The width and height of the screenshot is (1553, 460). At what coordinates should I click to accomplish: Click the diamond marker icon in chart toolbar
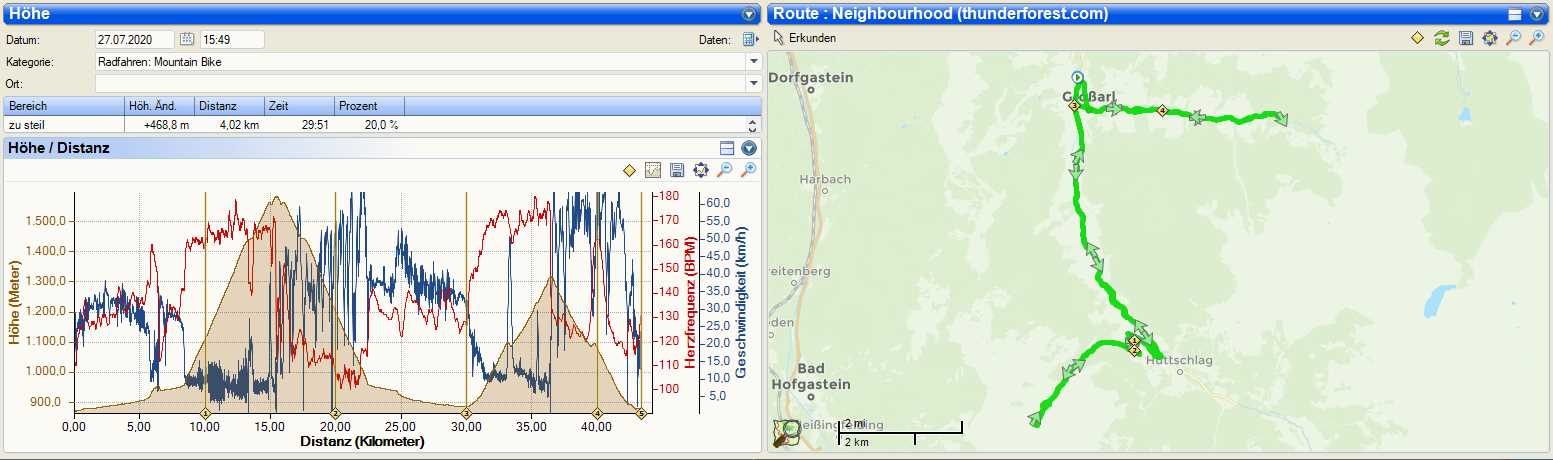pyautogui.click(x=629, y=170)
